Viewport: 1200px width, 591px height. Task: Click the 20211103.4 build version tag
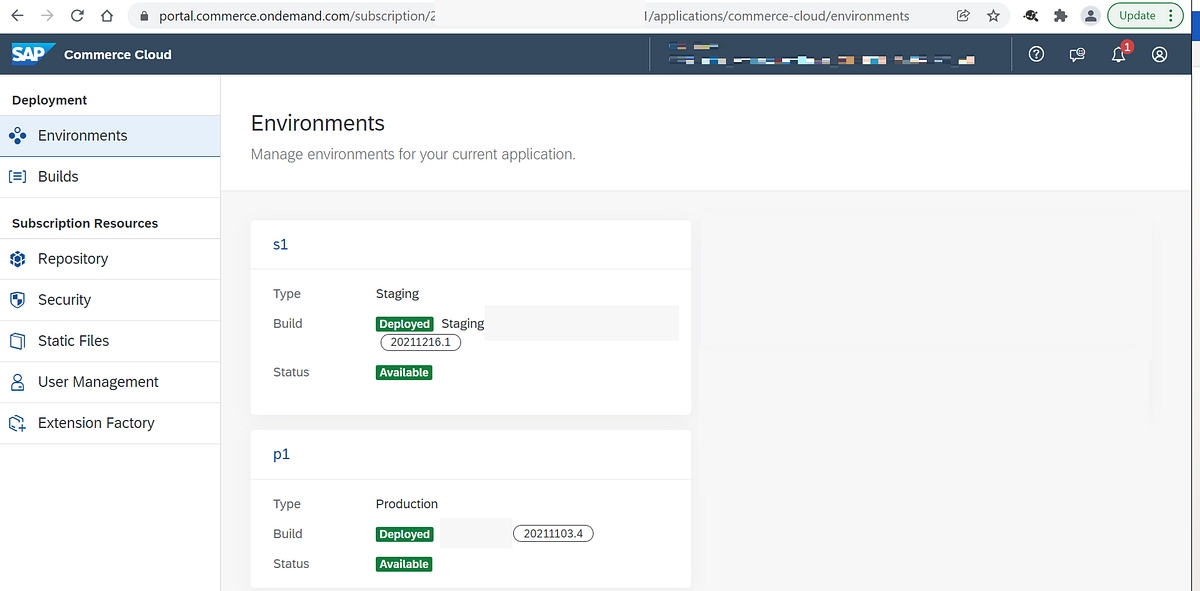coord(553,533)
